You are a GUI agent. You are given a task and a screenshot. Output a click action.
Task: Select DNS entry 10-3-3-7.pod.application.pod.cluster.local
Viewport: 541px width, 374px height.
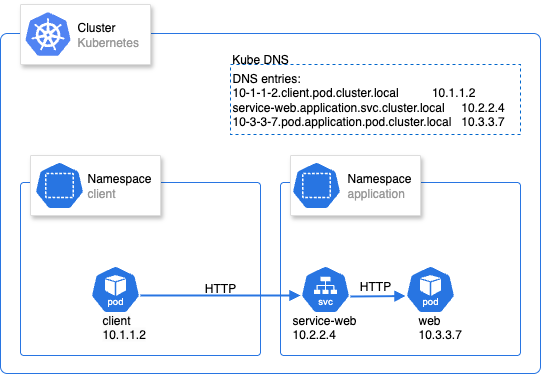click(x=342, y=122)
